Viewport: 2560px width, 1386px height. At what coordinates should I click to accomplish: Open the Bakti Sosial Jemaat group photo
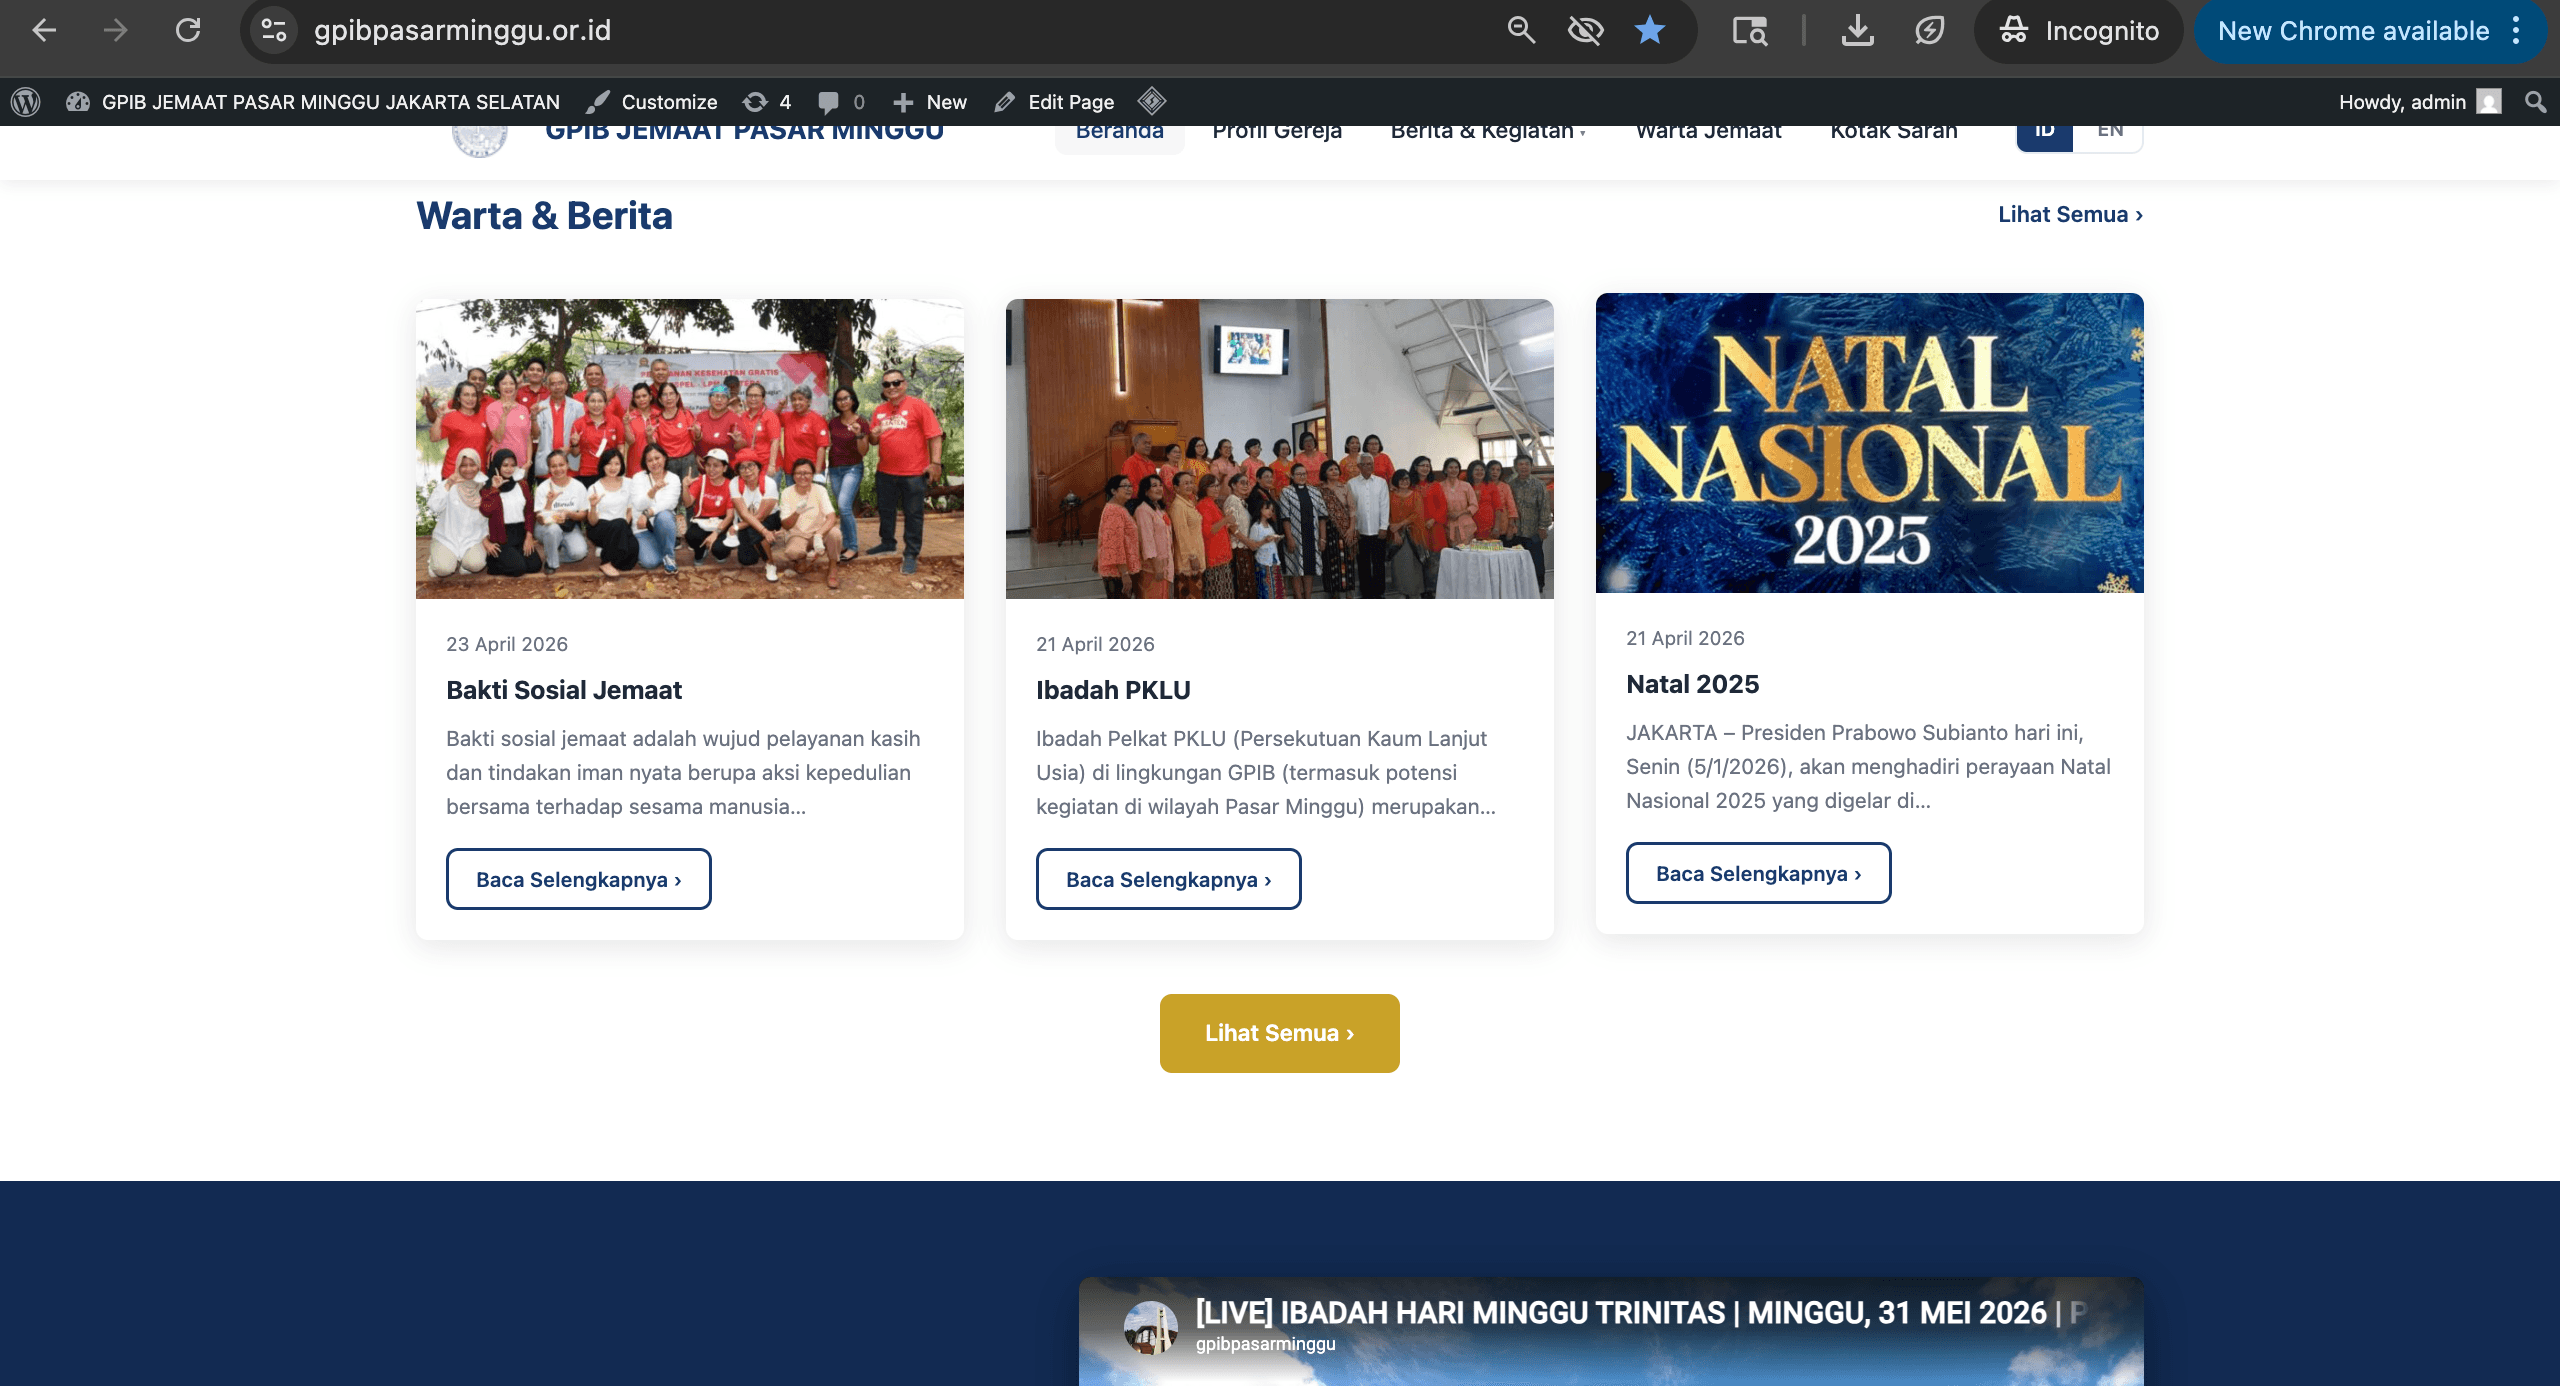(x=690, y=449)
